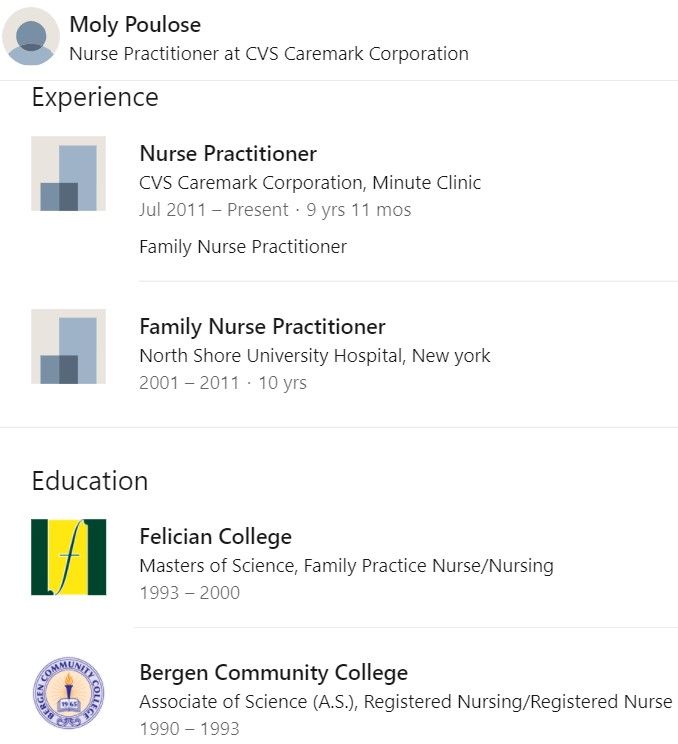Click the profile avatar placeholder icon
This screenshot has width=678, height=744.
pyautogui.click(x=31, y=36)
